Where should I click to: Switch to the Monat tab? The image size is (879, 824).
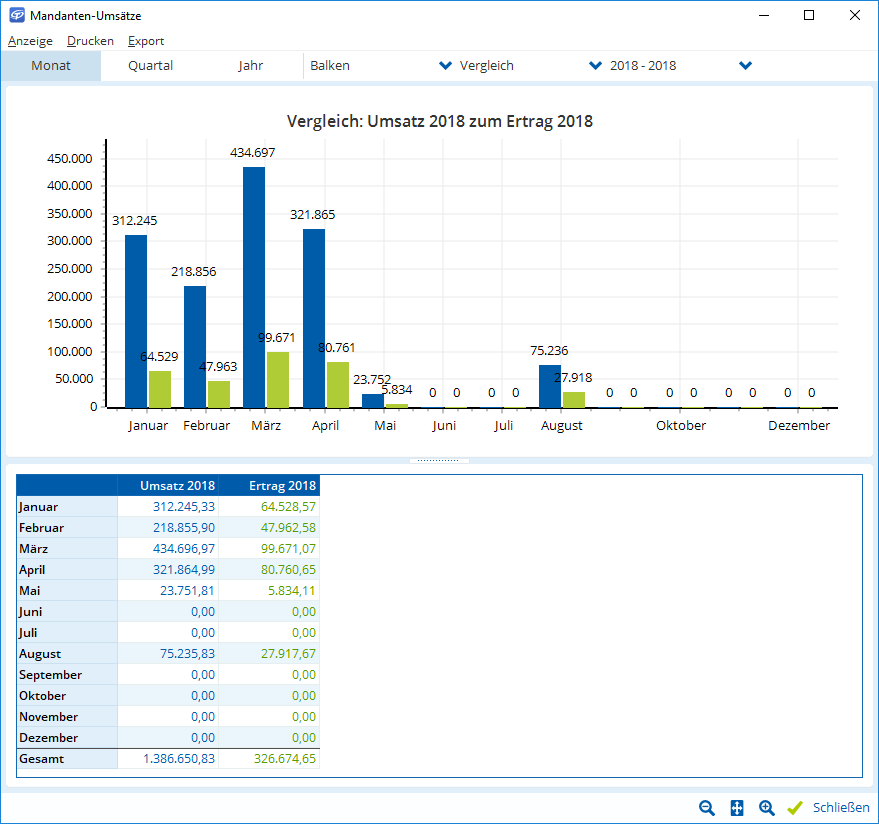[51, 66]
